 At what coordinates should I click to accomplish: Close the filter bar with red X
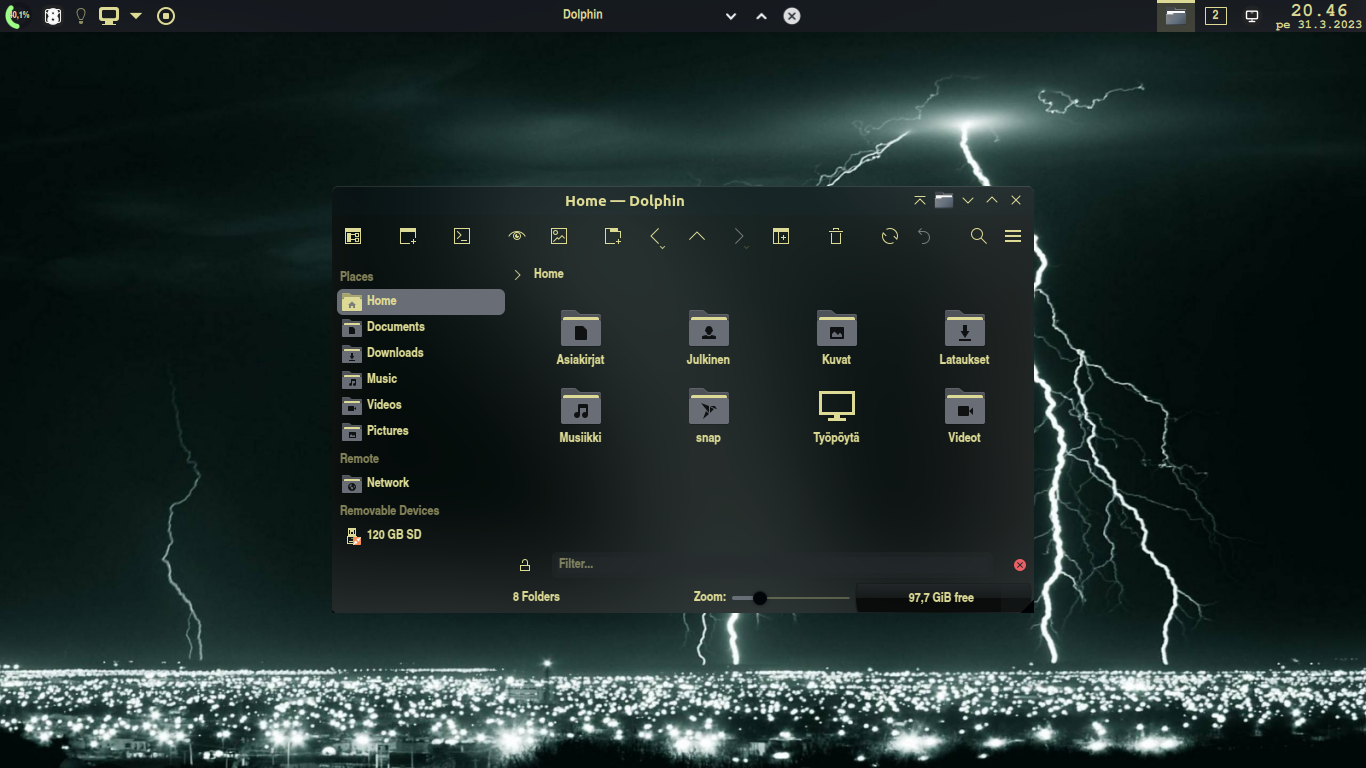(1020, 565)
